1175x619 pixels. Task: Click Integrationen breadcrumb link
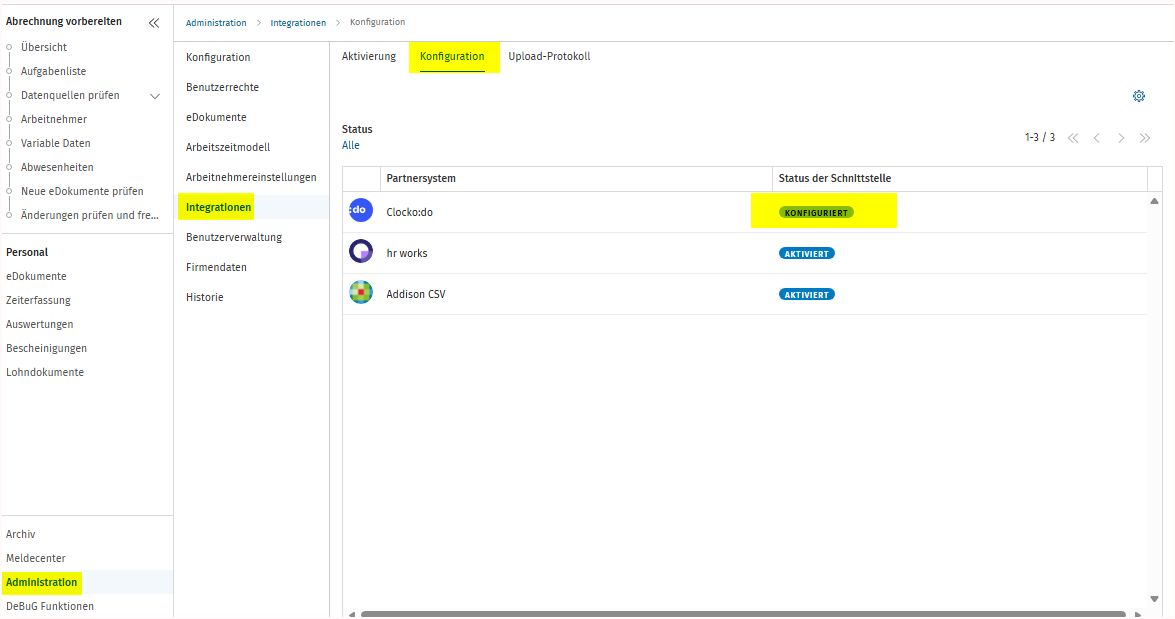(298, 22)
